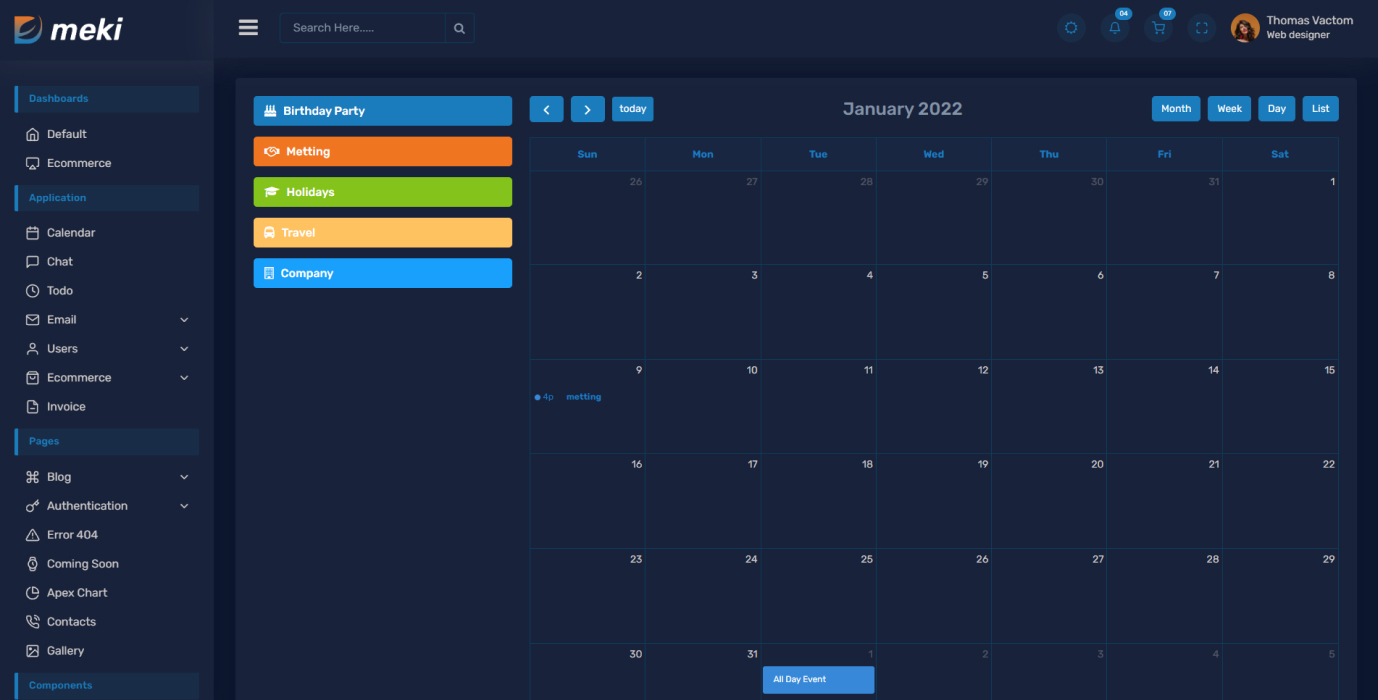Go to next month with arrow button
Viewport: 1378px width, 700px height.
tap(587, 108)
